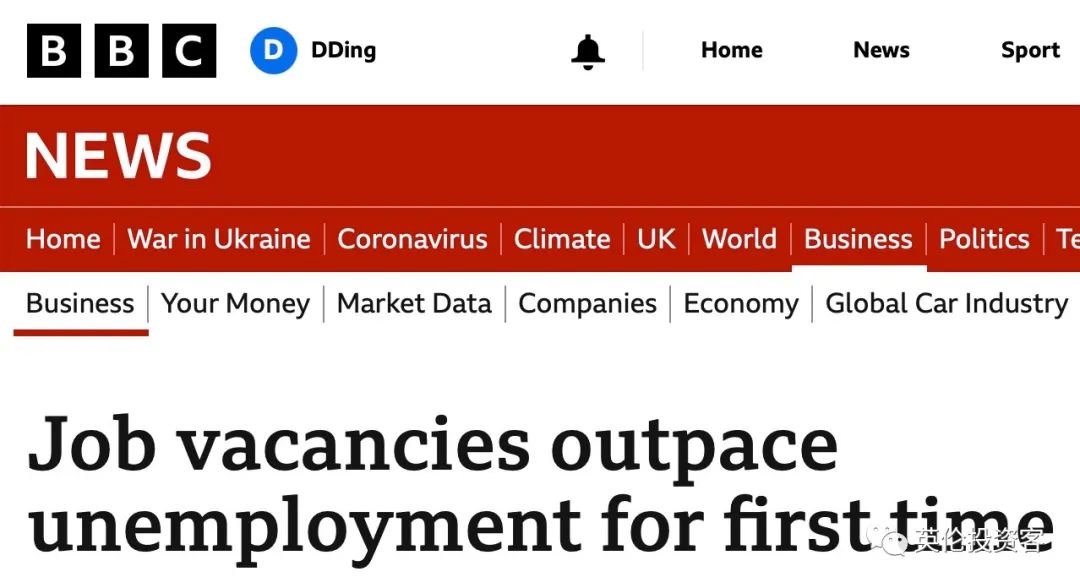Select the Business tab in red bar
This screenshot has height=588, width=1080.
point(858,239)
